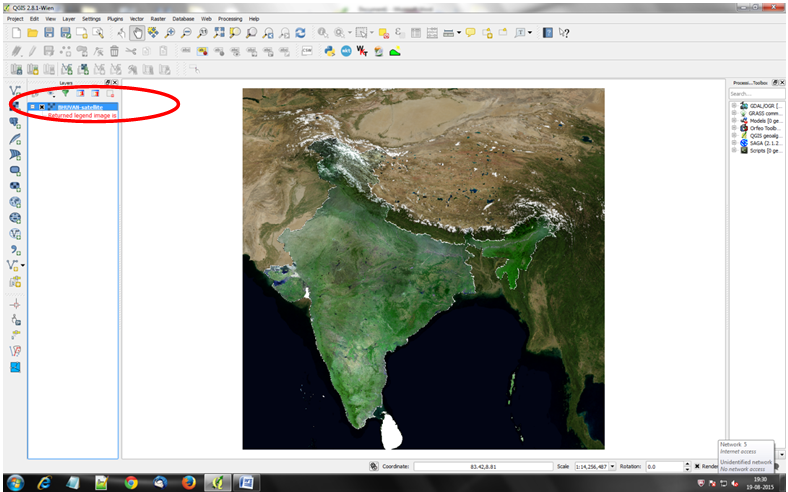Expand the GRASS commands toolbox group
The height and width of the screenshot is (492, 788).
pos(734,113)
